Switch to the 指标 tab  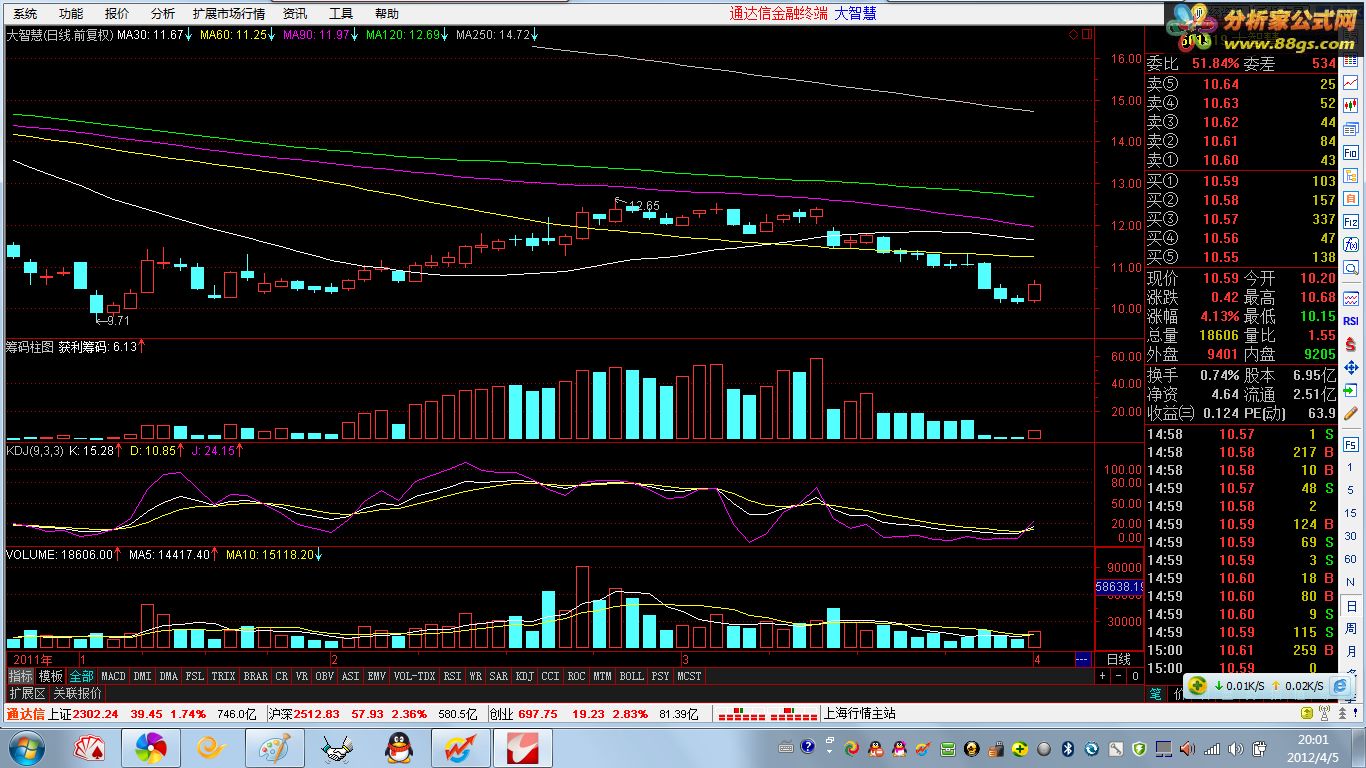21,676
